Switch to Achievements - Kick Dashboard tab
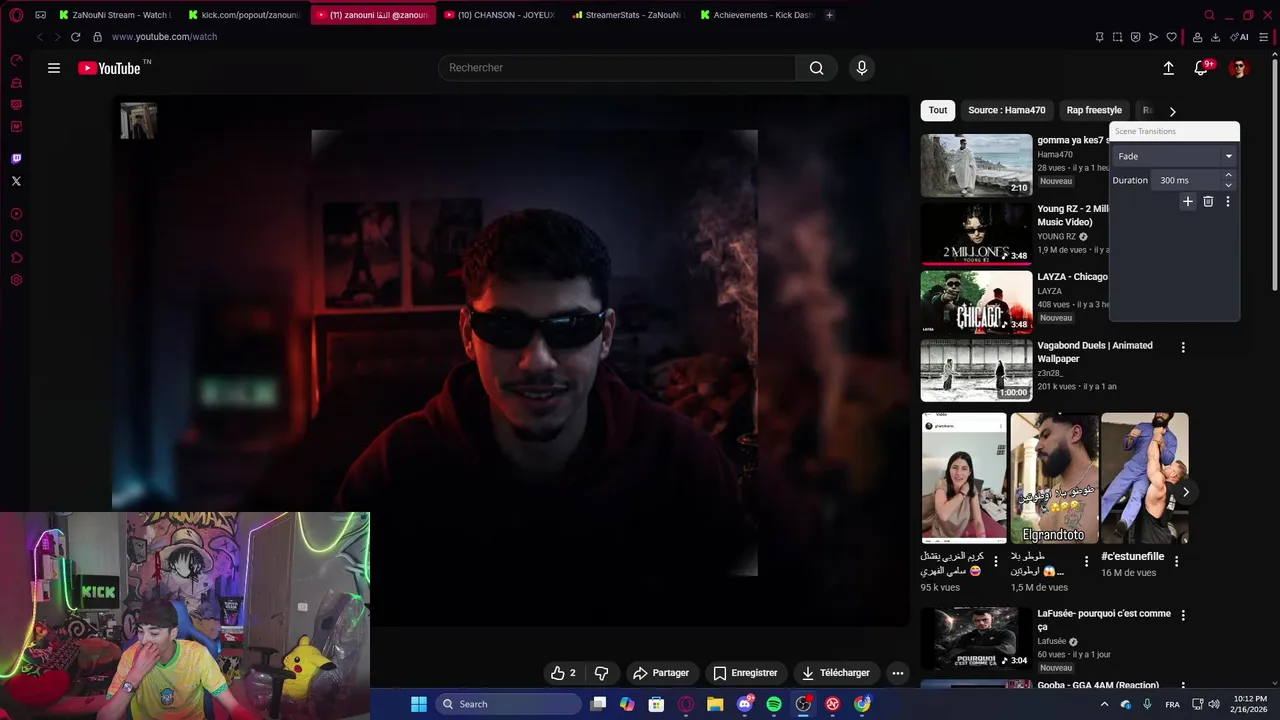The width and height of the screenshot is (1280, 720). point(758,15)
